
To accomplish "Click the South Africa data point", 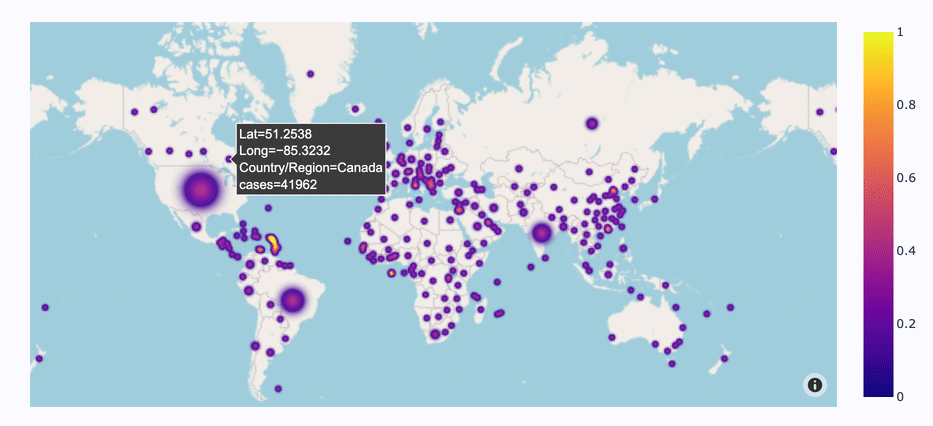I will [435, 334].
